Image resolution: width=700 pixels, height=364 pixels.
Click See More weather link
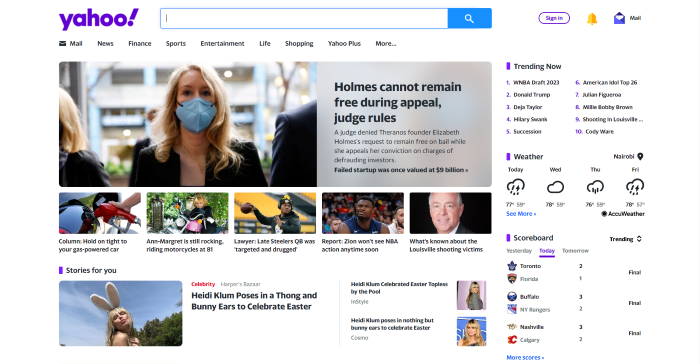(x=521, y=214)
